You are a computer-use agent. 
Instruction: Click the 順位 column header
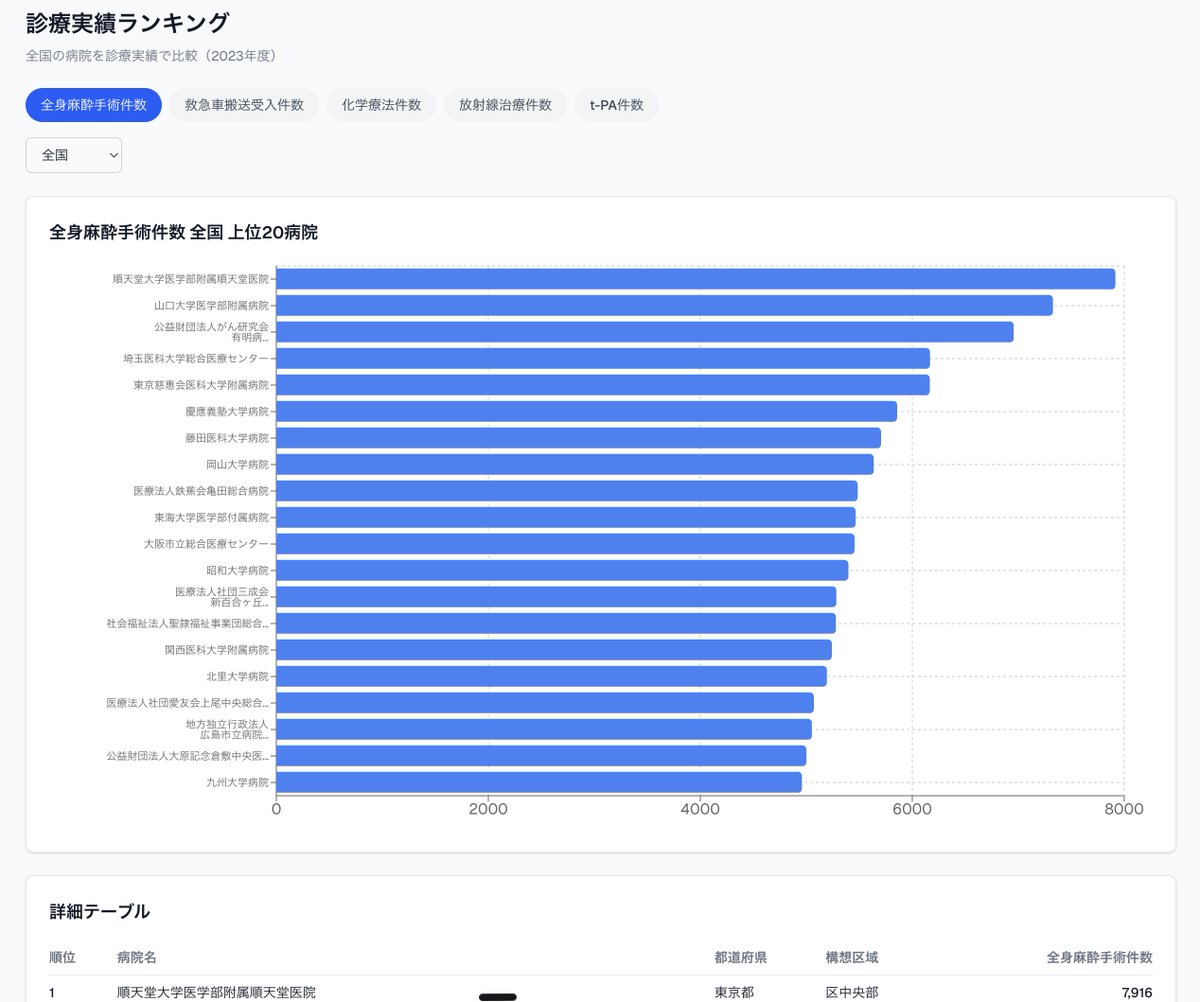tap(63, 957)
